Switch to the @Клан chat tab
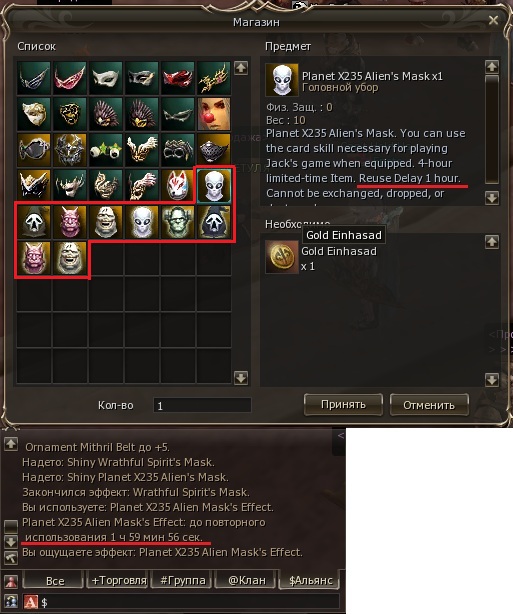This screenshot has width=513, height=614. [x=247, y=580]
